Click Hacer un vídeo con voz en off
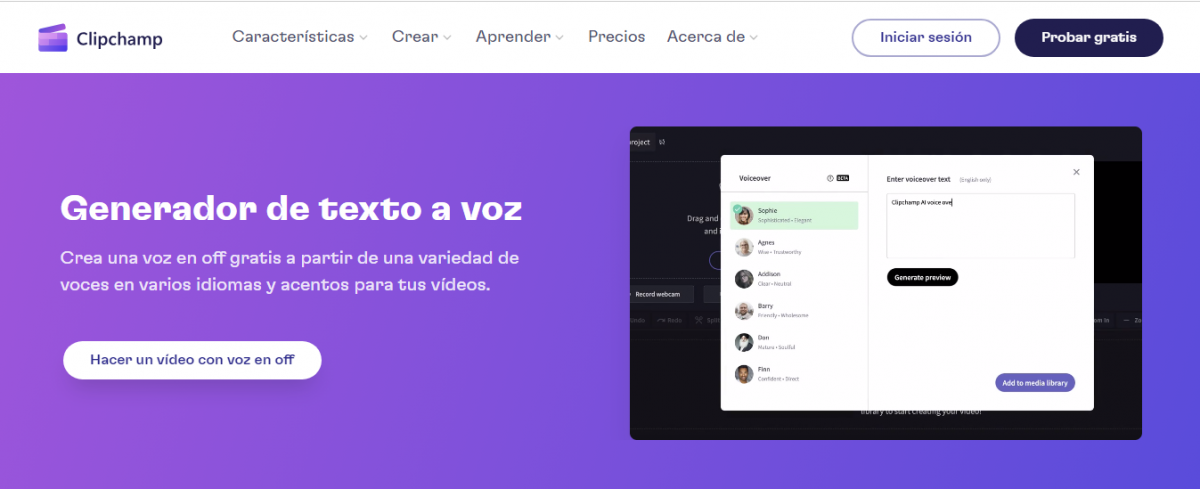The height and width of the screenshot is (489, 1200). point(192,360)
